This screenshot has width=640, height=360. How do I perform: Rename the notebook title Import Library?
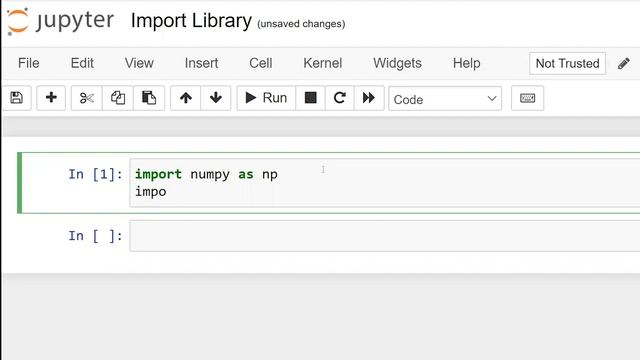point(191,21)
